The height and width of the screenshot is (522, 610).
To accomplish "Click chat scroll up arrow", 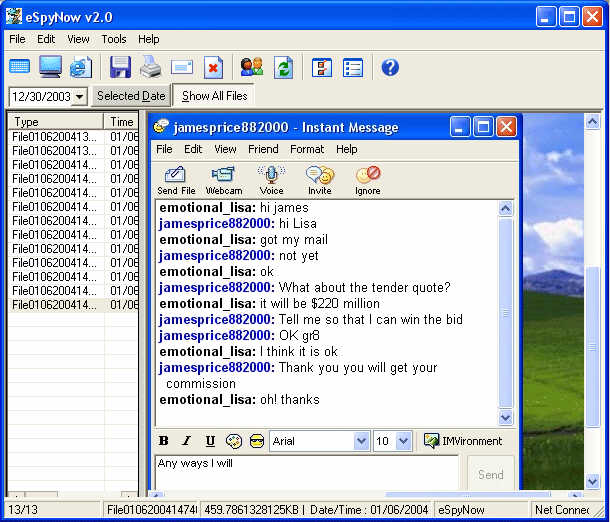I will coord(505,208).
